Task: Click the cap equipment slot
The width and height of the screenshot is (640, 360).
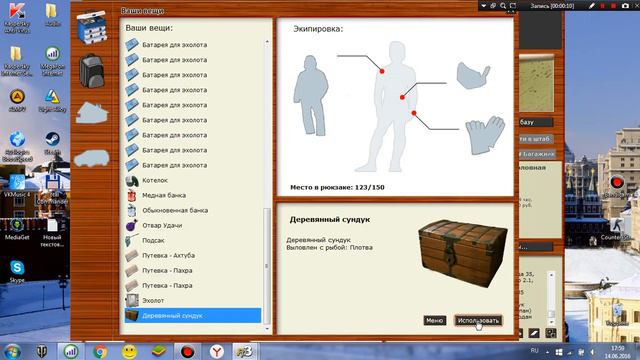Action: click(473, 76)
